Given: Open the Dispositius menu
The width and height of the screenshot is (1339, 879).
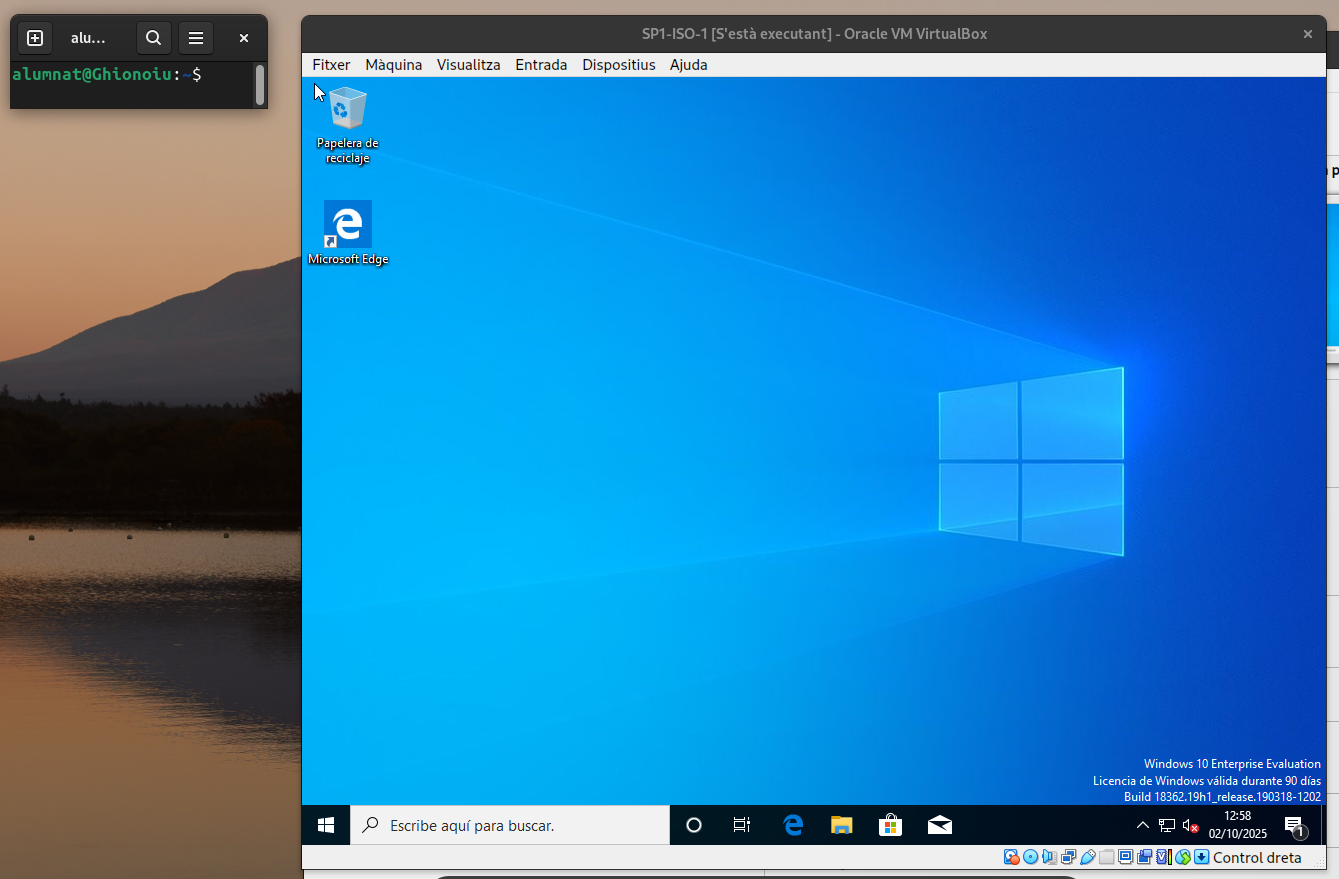Looking at the screenshot, I should point(618,64).
